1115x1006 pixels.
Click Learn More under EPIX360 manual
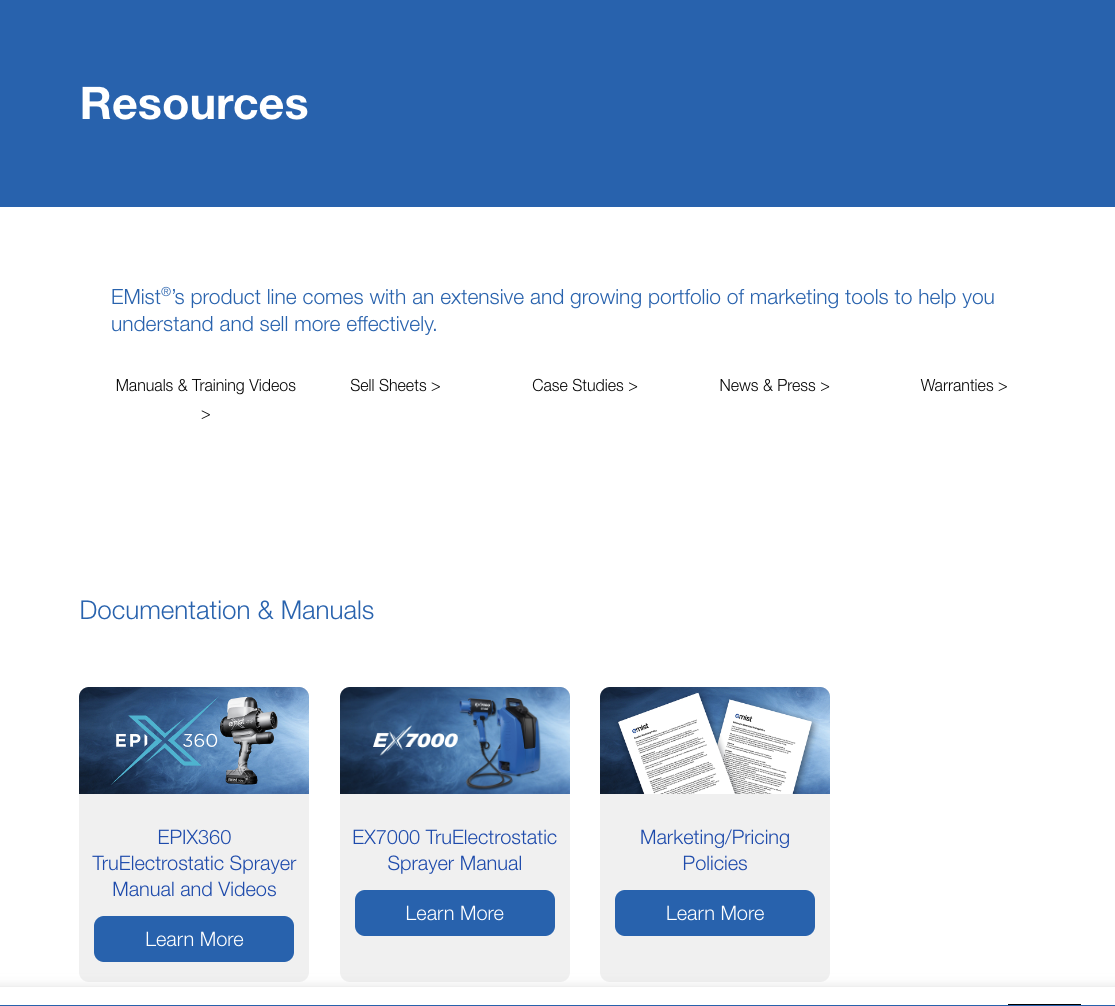(x=193, y=938)
